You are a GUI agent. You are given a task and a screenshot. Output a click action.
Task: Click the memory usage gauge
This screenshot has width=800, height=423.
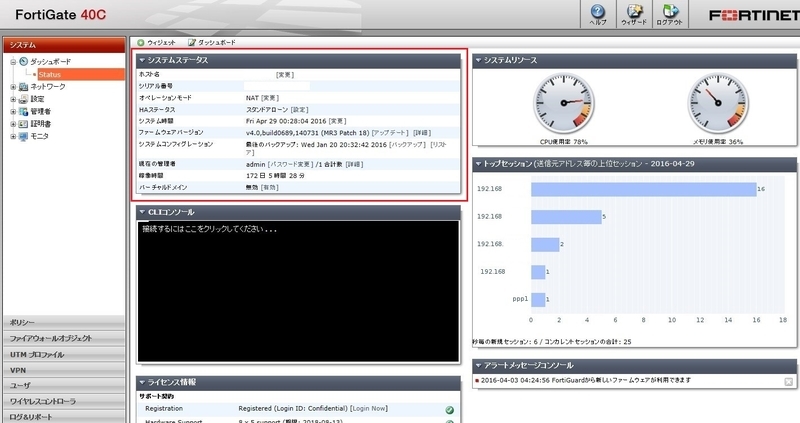tap(718, 103)
